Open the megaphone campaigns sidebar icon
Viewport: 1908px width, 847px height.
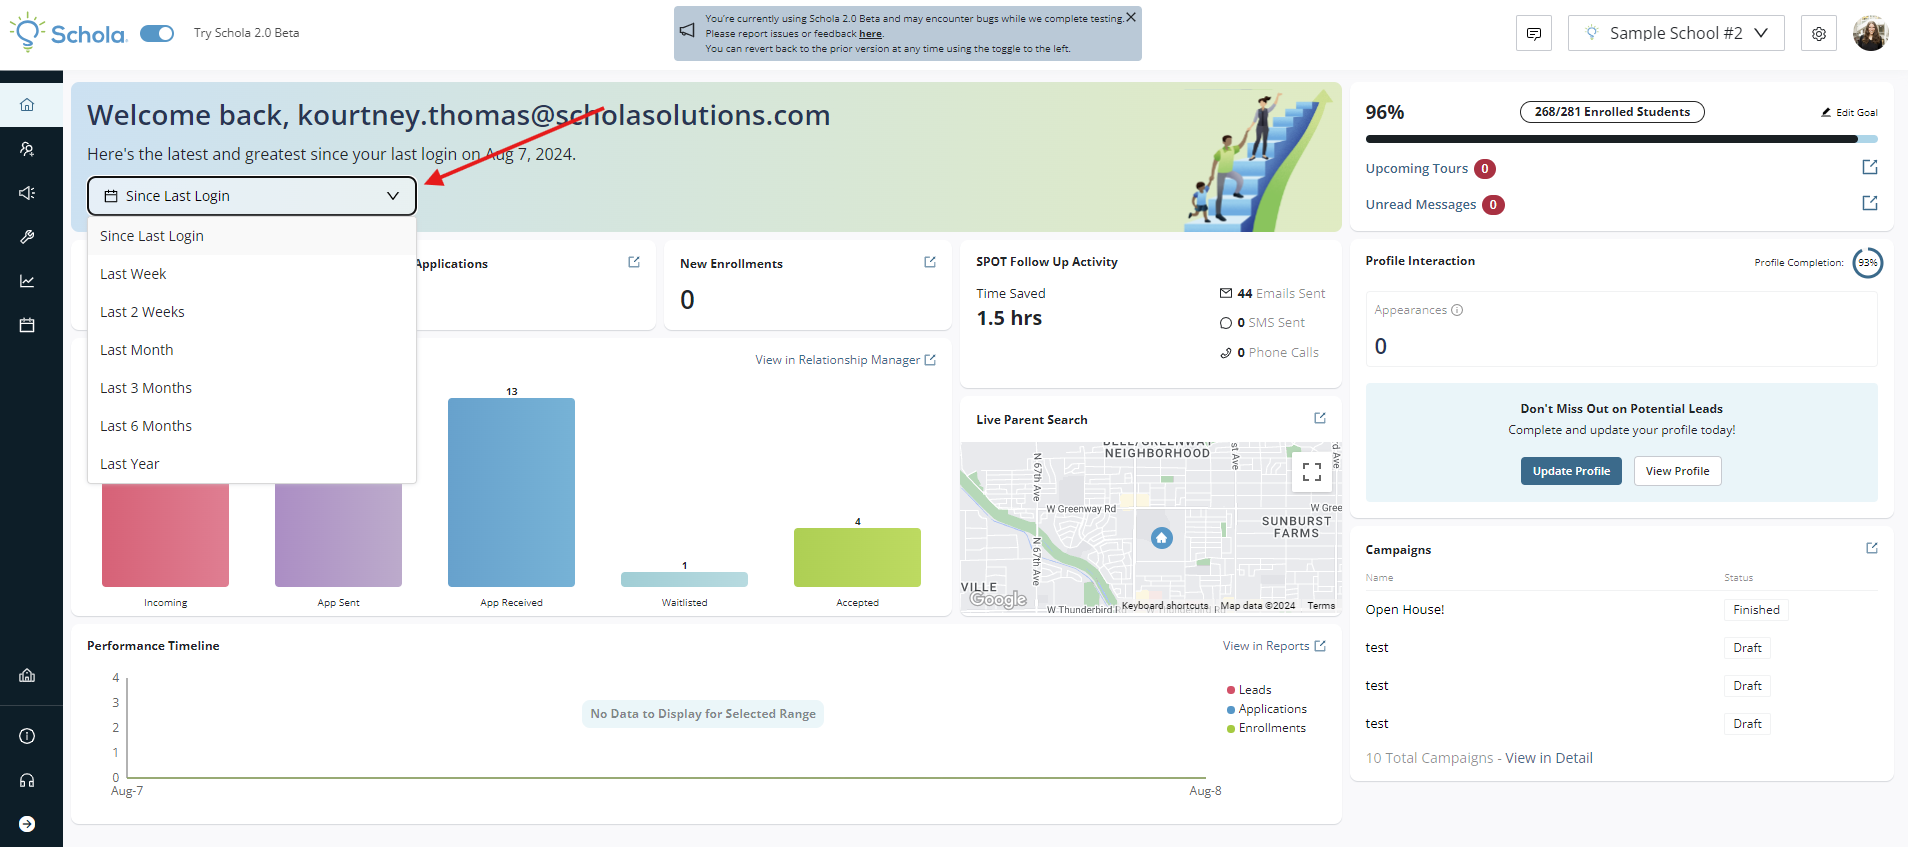[x=27, y=193]
